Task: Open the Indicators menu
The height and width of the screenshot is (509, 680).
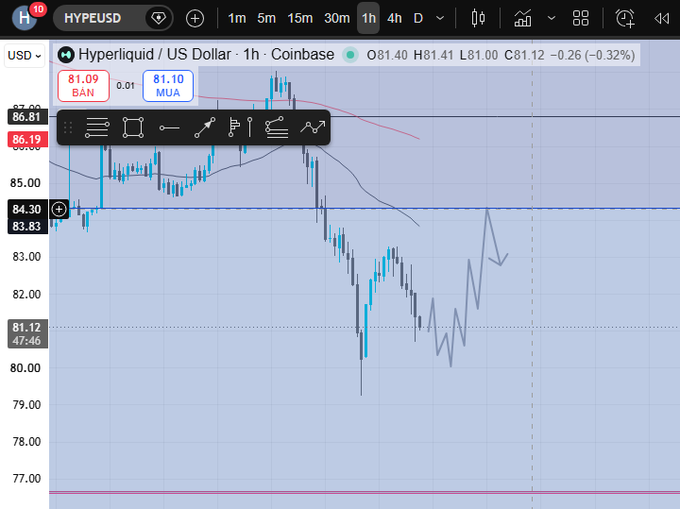Action: [x=523, y=18]
